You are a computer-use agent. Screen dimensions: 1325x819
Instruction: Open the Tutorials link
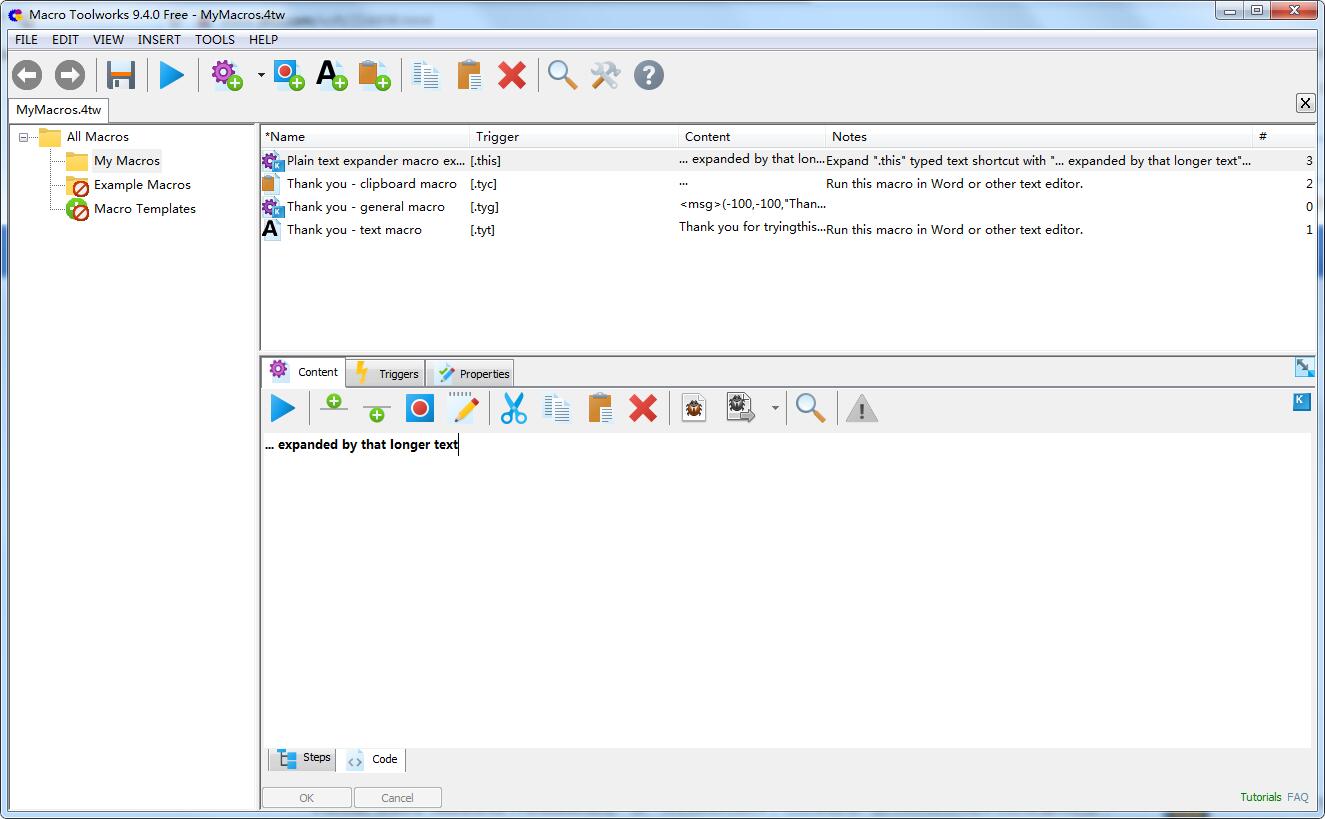click(1261, 797)
